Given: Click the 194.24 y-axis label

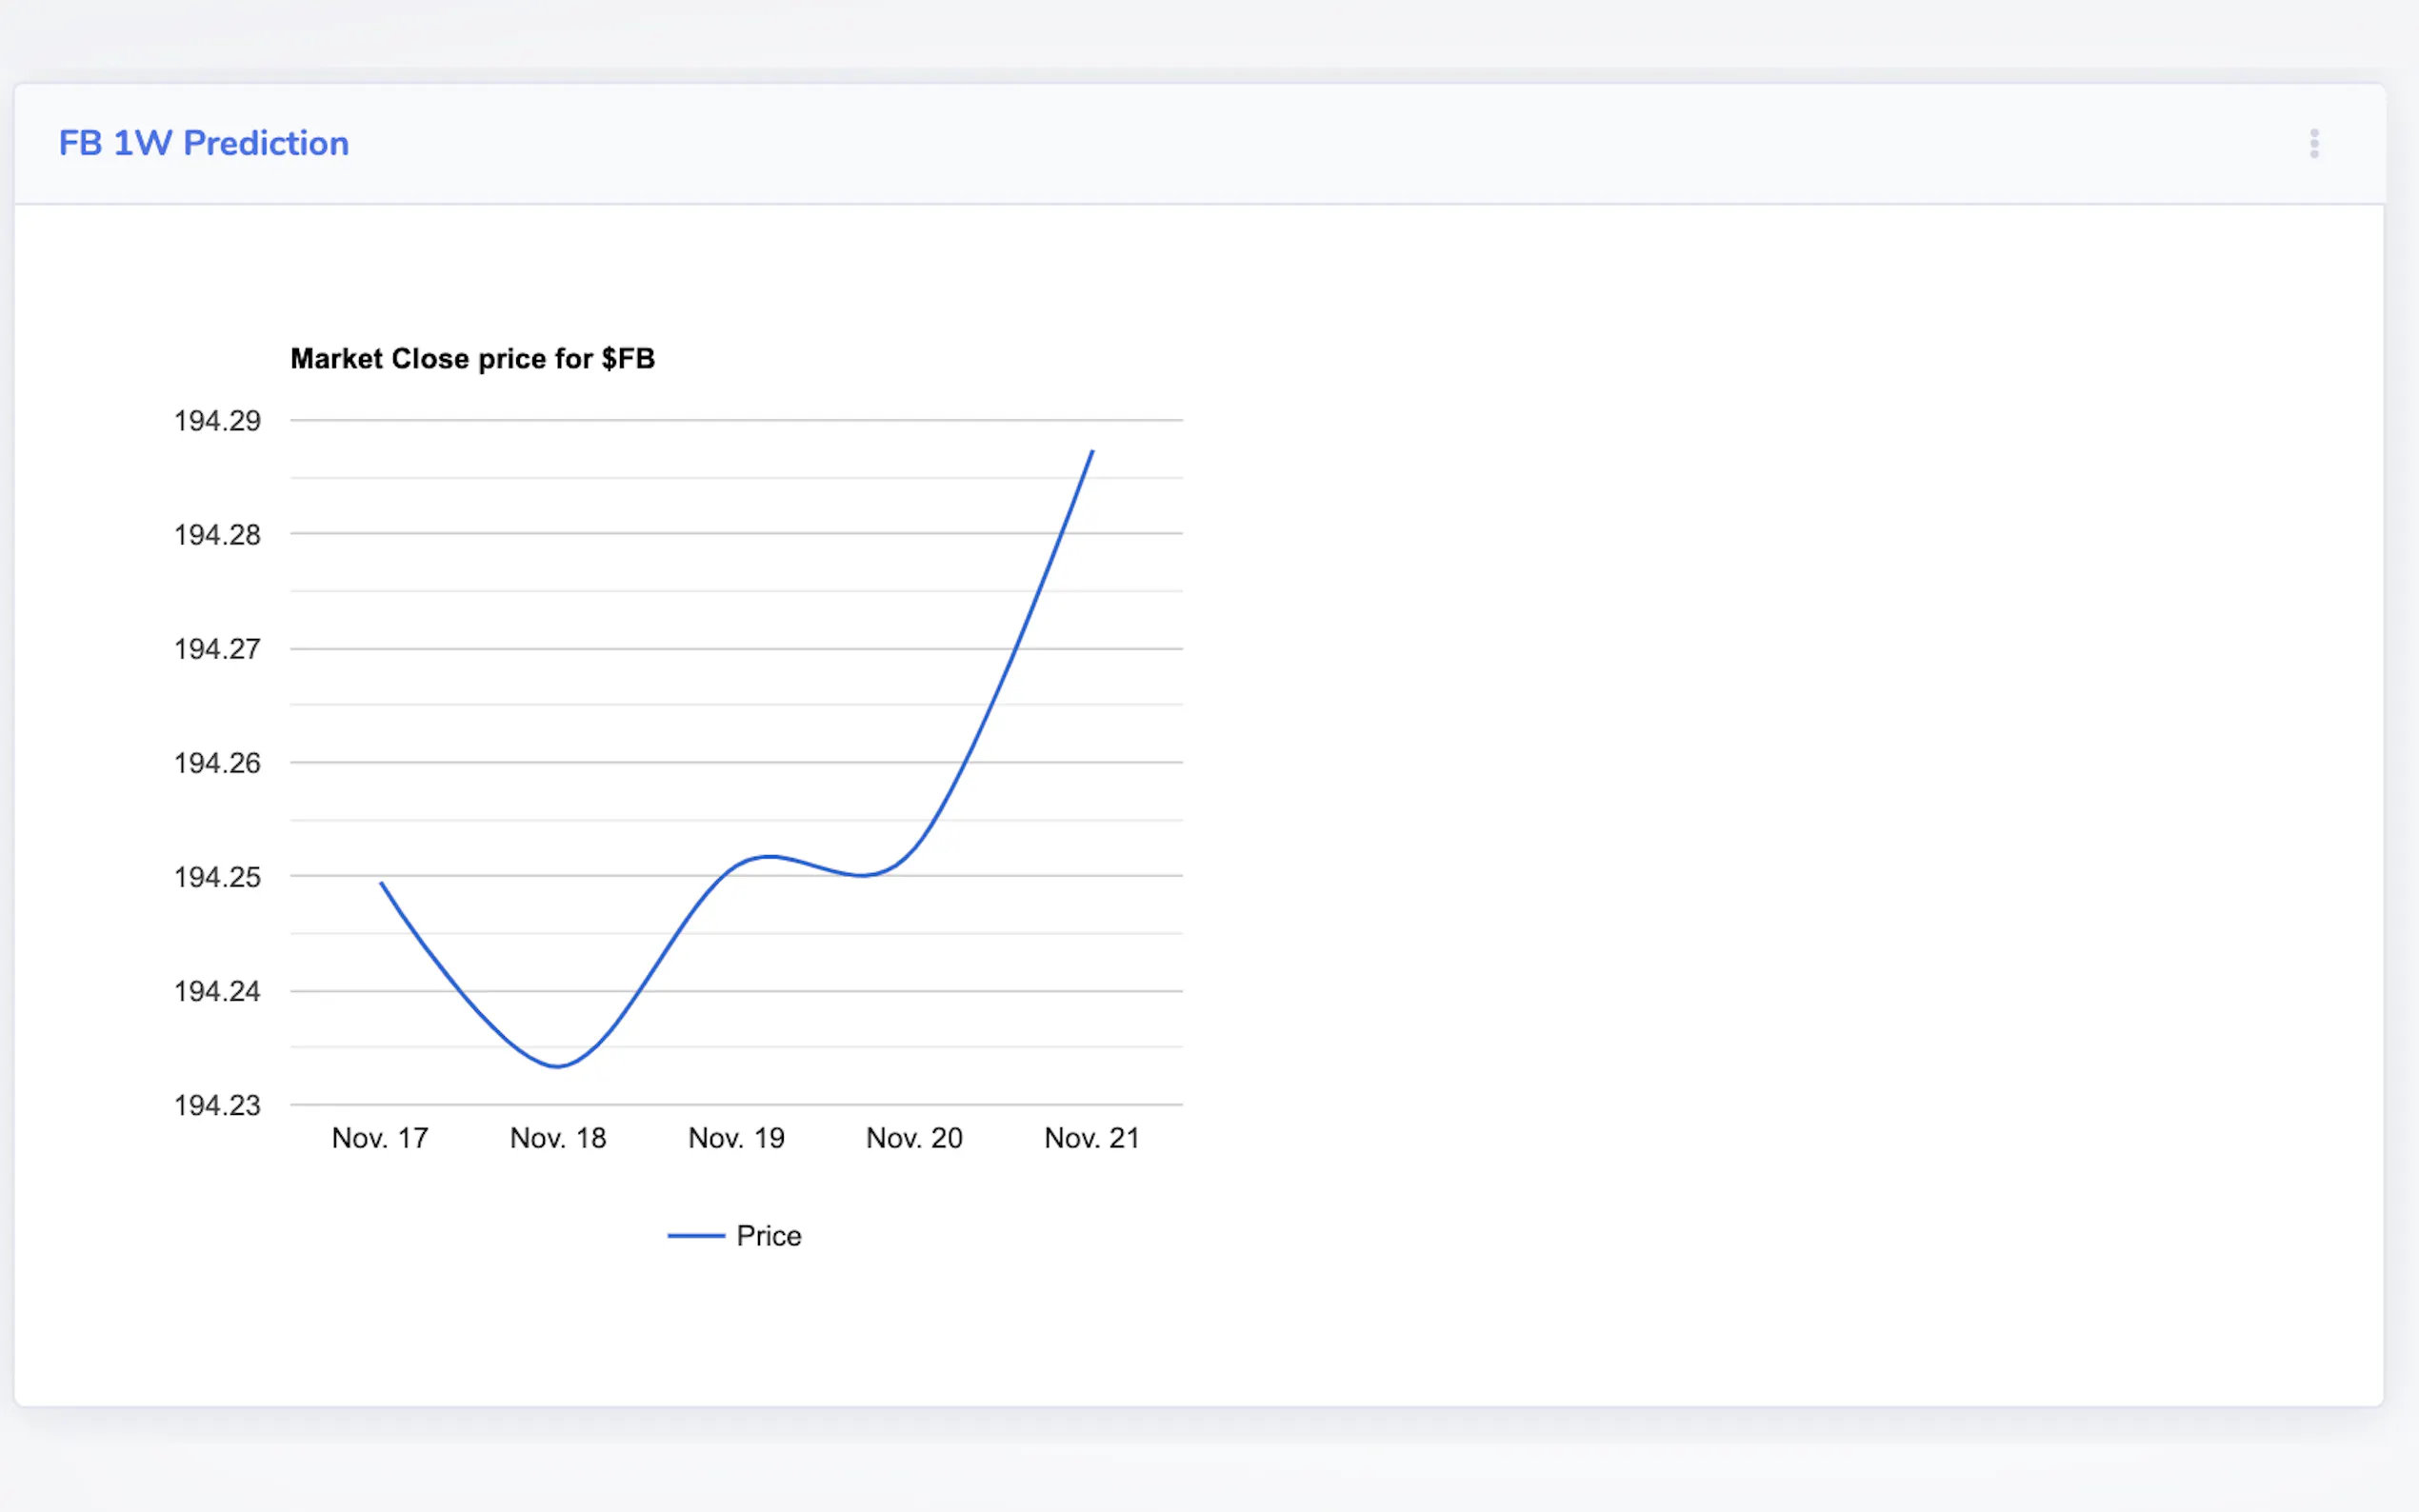Looking at the screenshot, I should click(217, 991).
